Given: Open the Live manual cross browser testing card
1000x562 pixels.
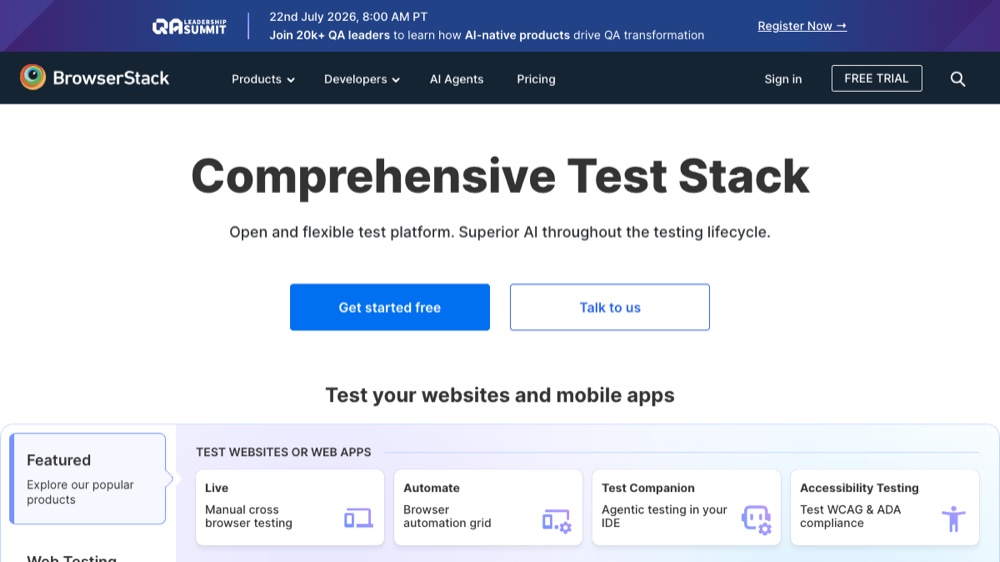Looking at the screenshot, I should tap(290, 508).
